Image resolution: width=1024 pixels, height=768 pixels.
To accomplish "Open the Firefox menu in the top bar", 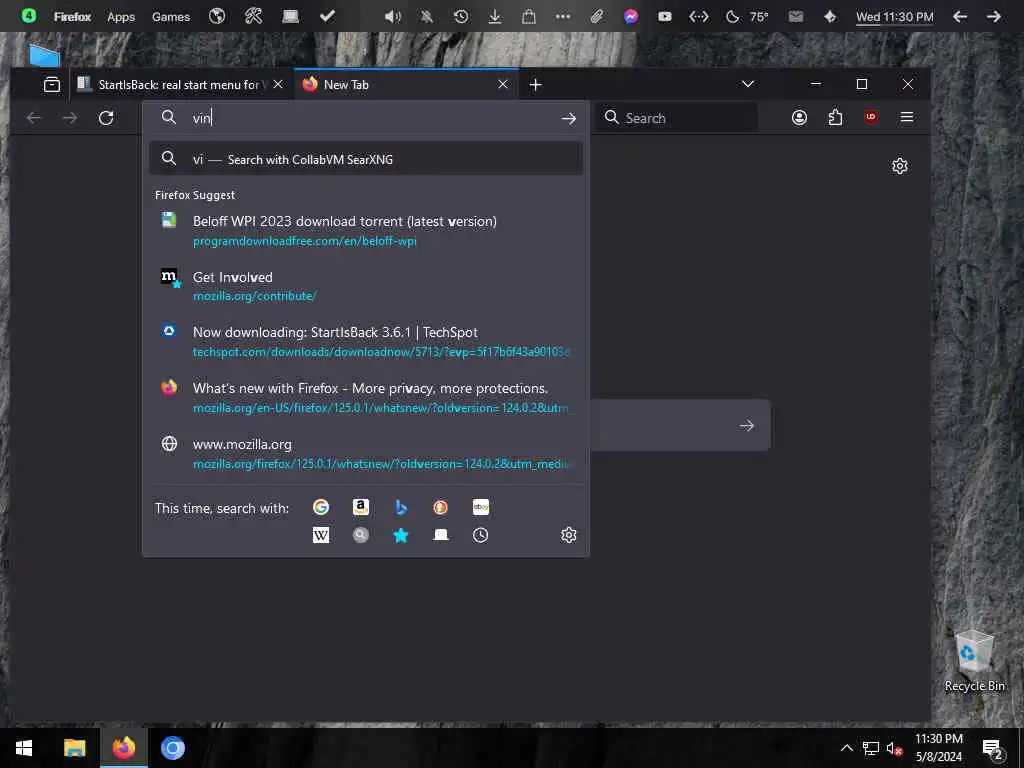I will click(72, 17).
